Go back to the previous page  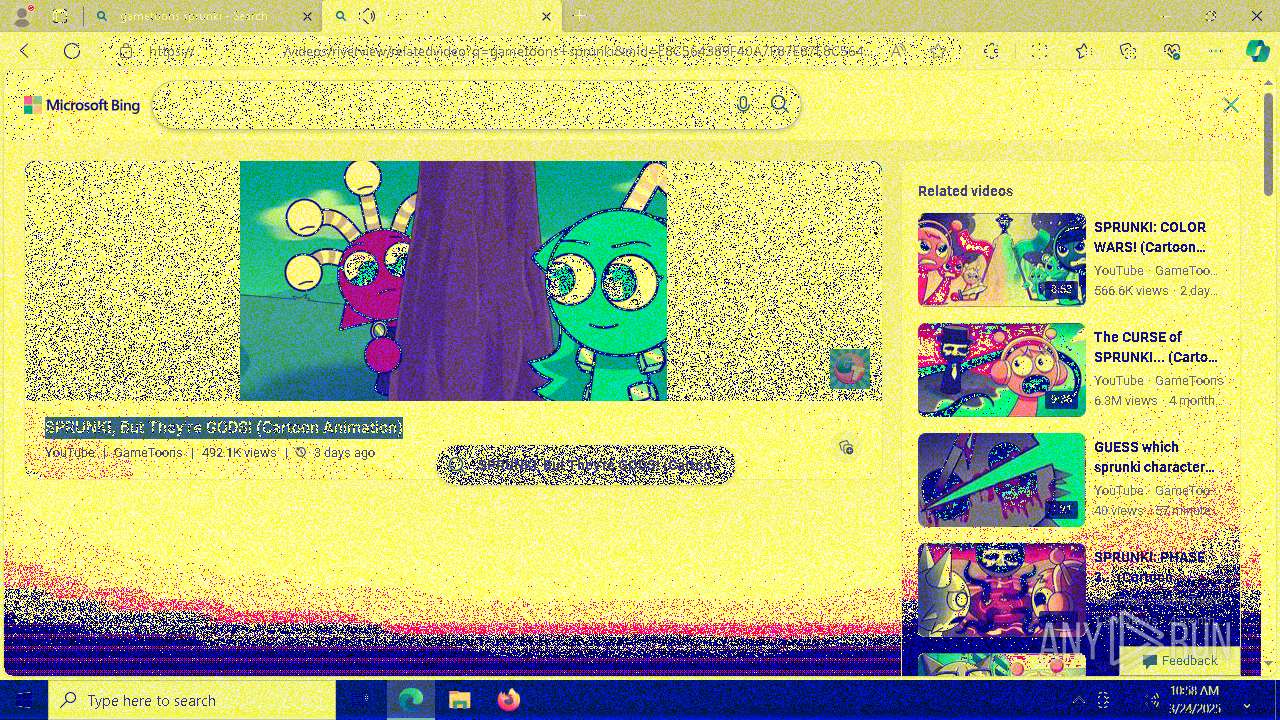click(x=25, y=51)
